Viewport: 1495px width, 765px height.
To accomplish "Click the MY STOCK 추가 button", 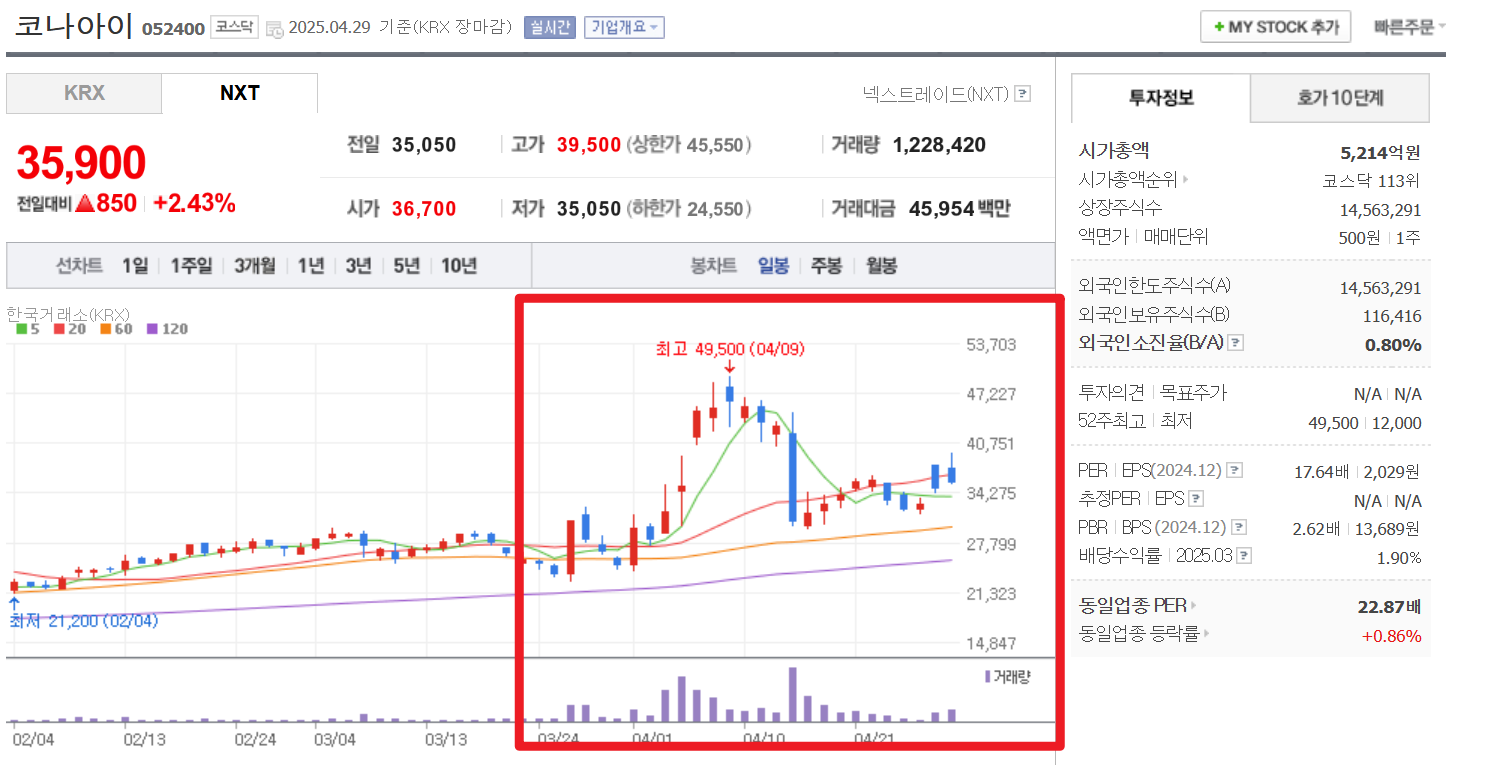I will [x=1275, y=26].
